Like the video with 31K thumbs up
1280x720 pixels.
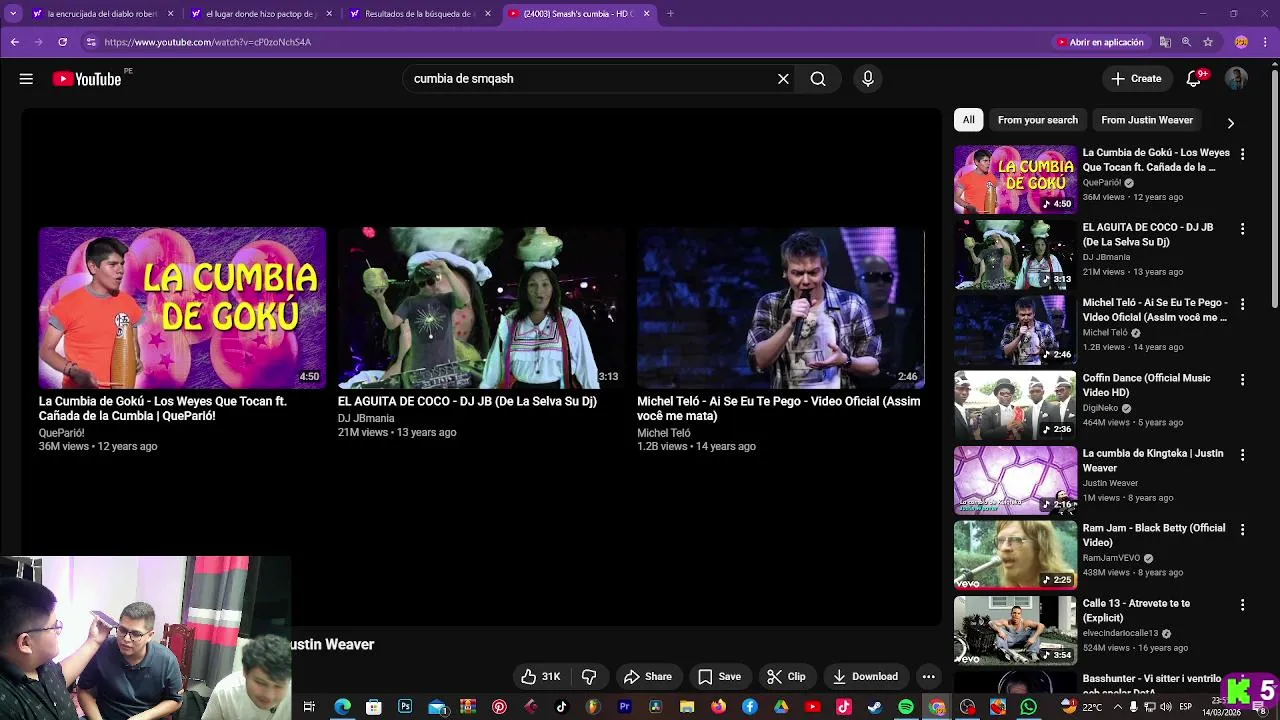click(541, 677)
